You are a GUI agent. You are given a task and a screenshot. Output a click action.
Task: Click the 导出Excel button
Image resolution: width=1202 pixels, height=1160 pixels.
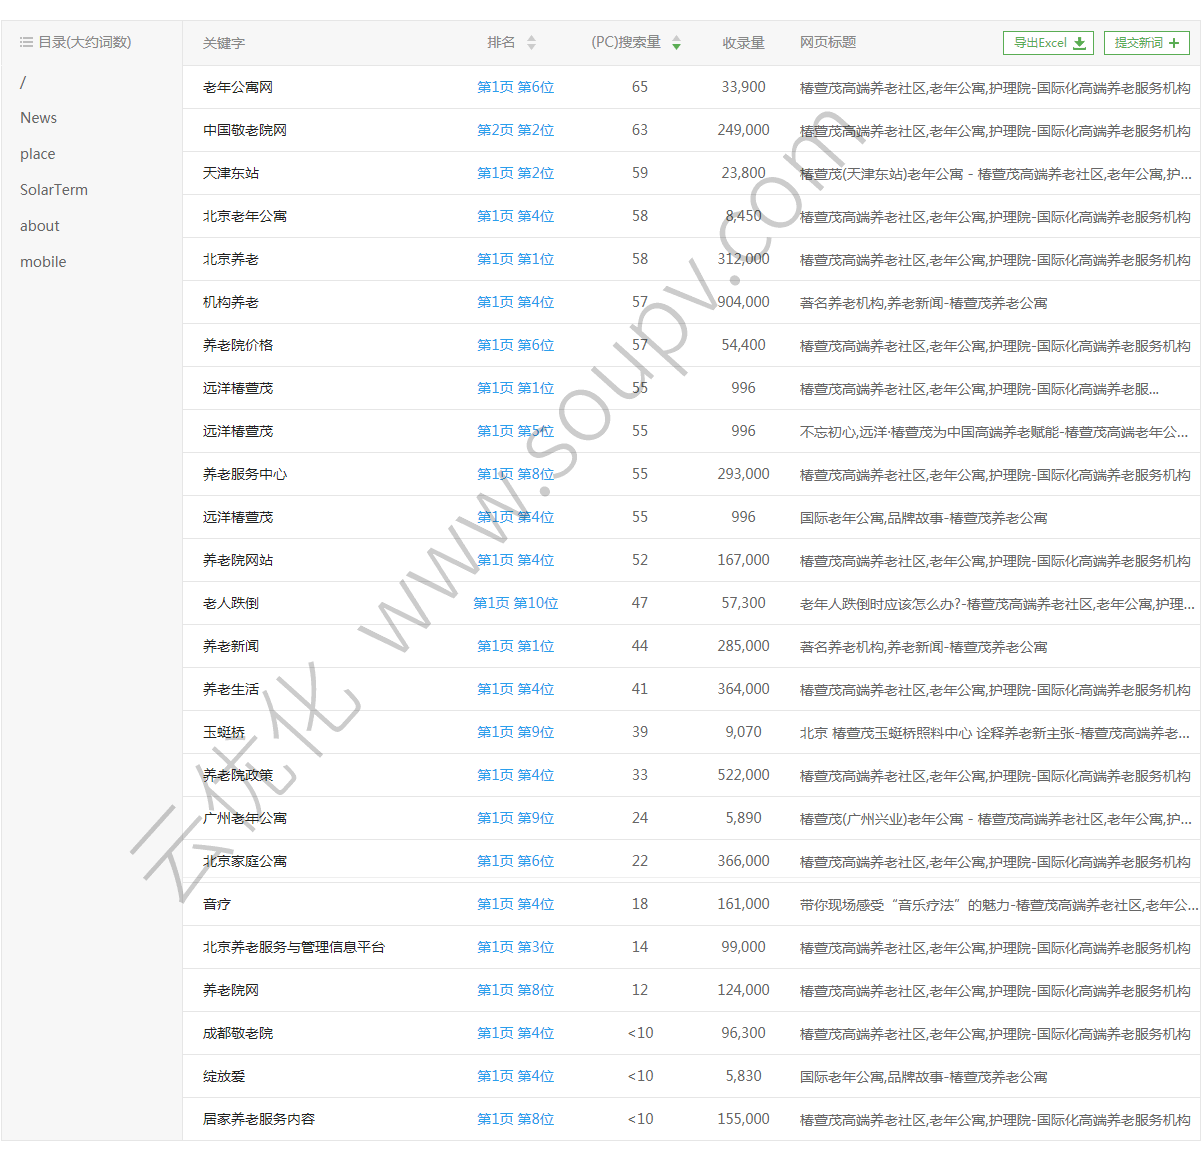(x=1048, y=43)
